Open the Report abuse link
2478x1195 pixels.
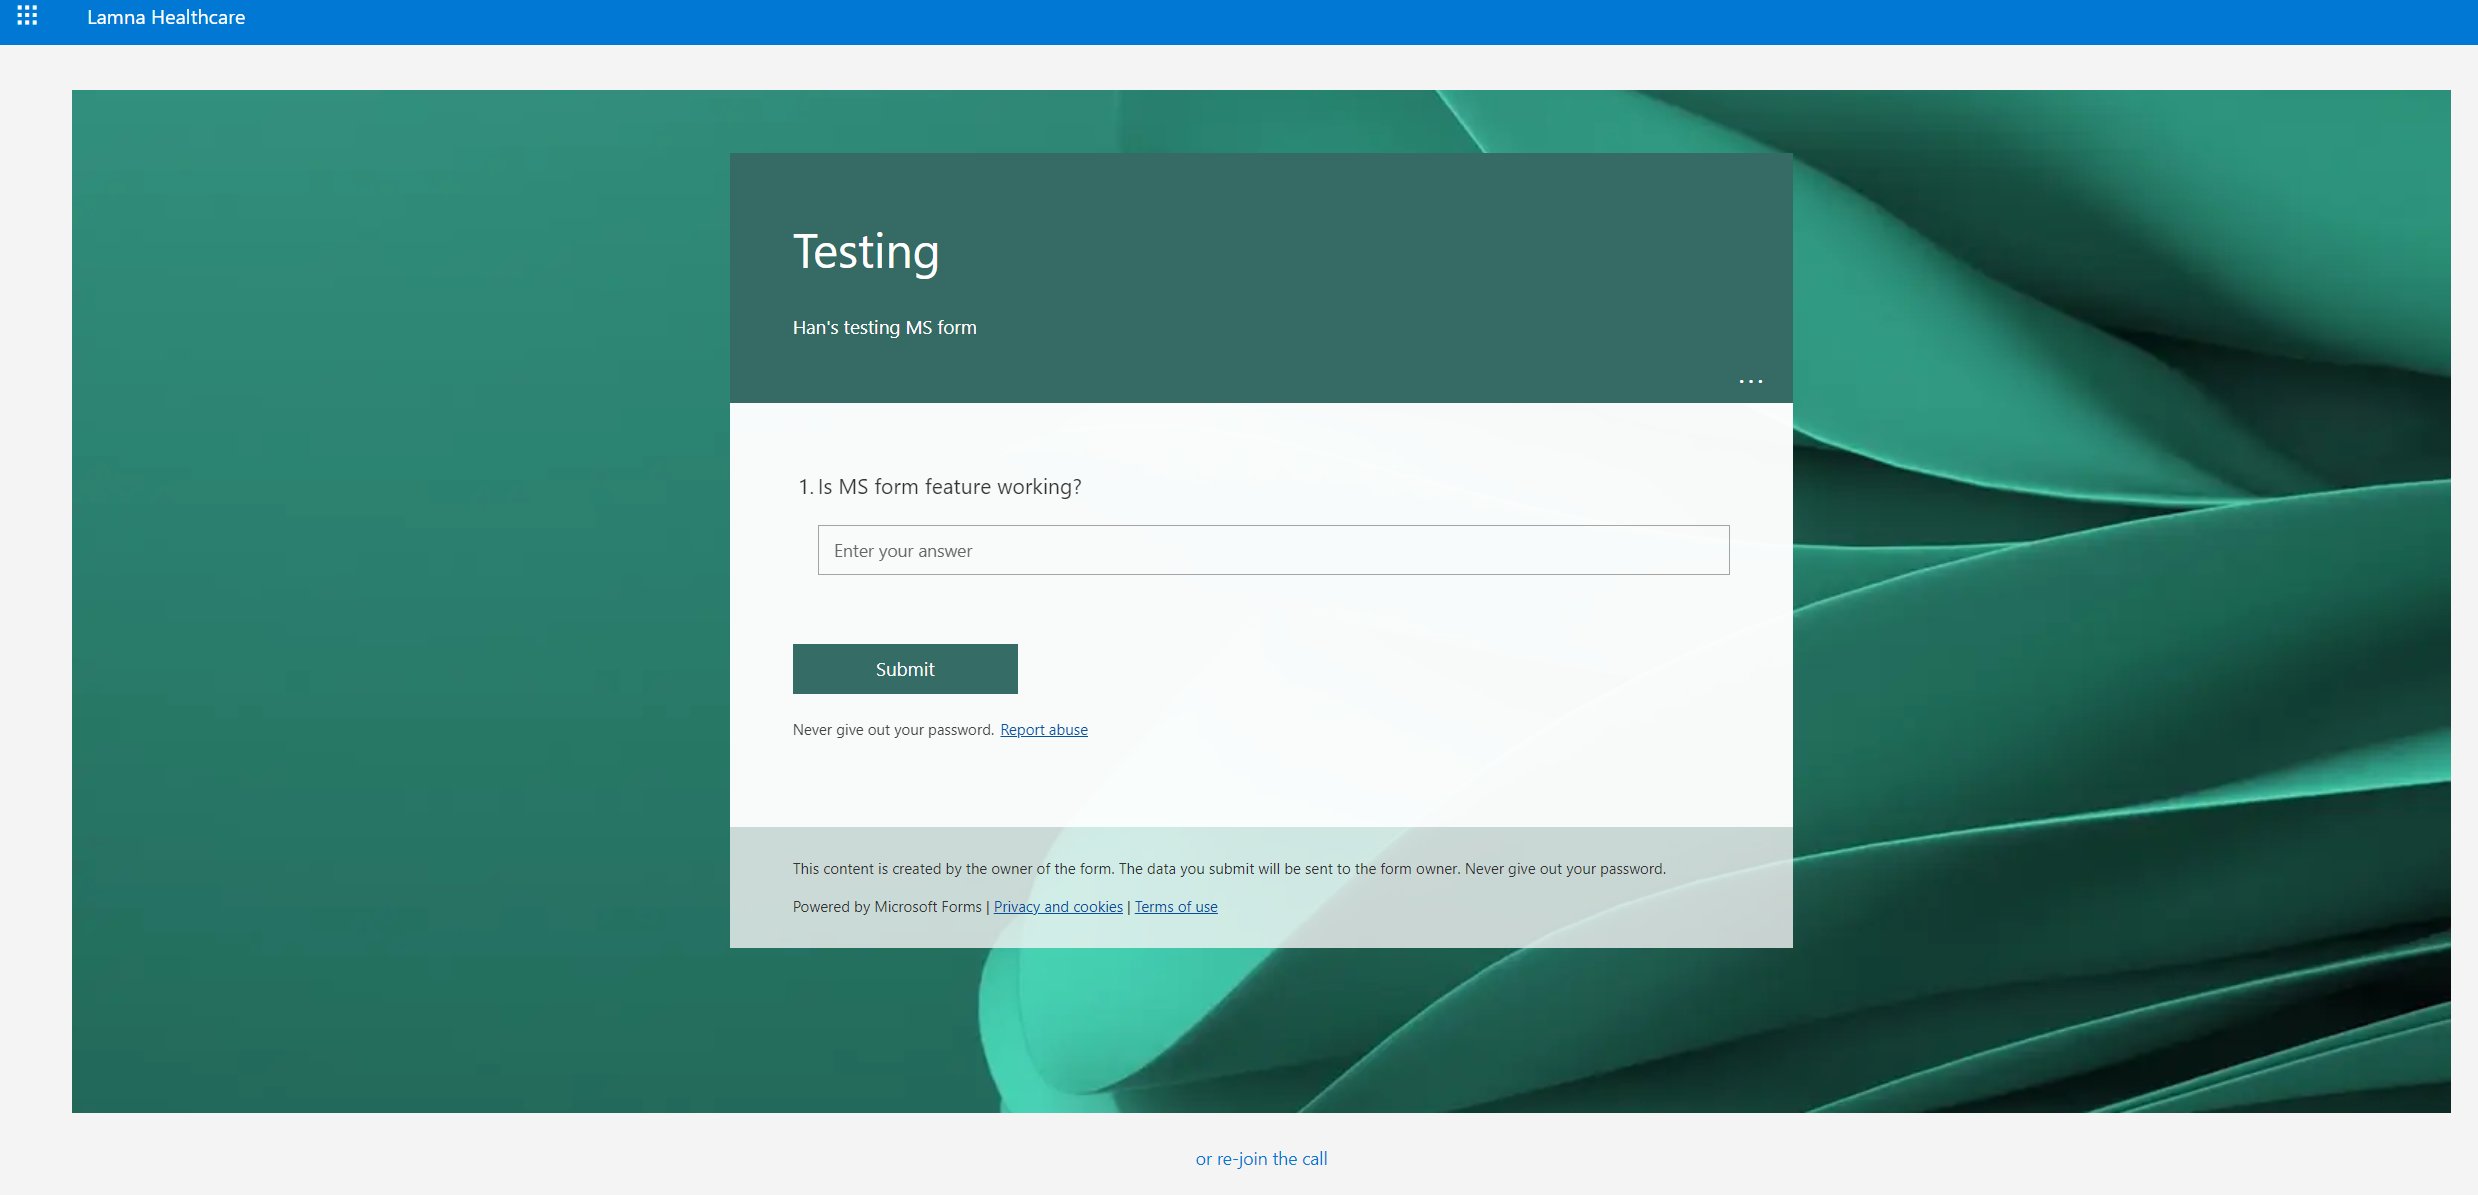pos(1043,729)
